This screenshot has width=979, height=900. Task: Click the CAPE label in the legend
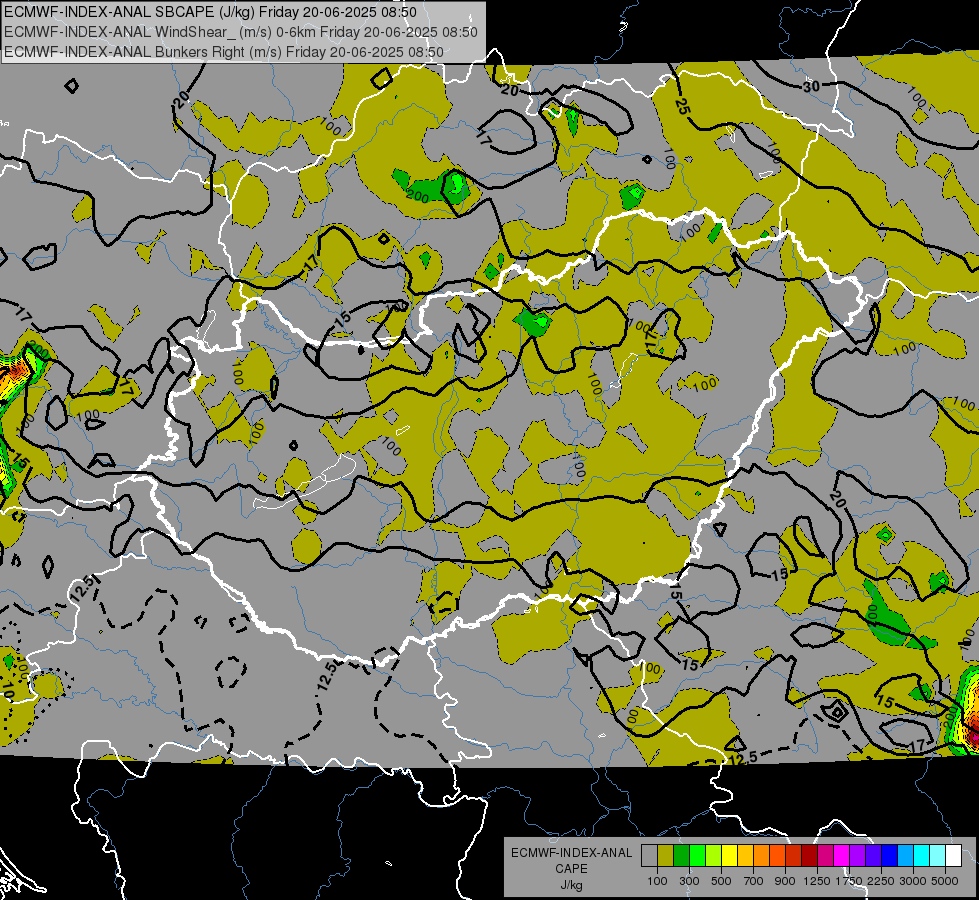click(571, 869)
